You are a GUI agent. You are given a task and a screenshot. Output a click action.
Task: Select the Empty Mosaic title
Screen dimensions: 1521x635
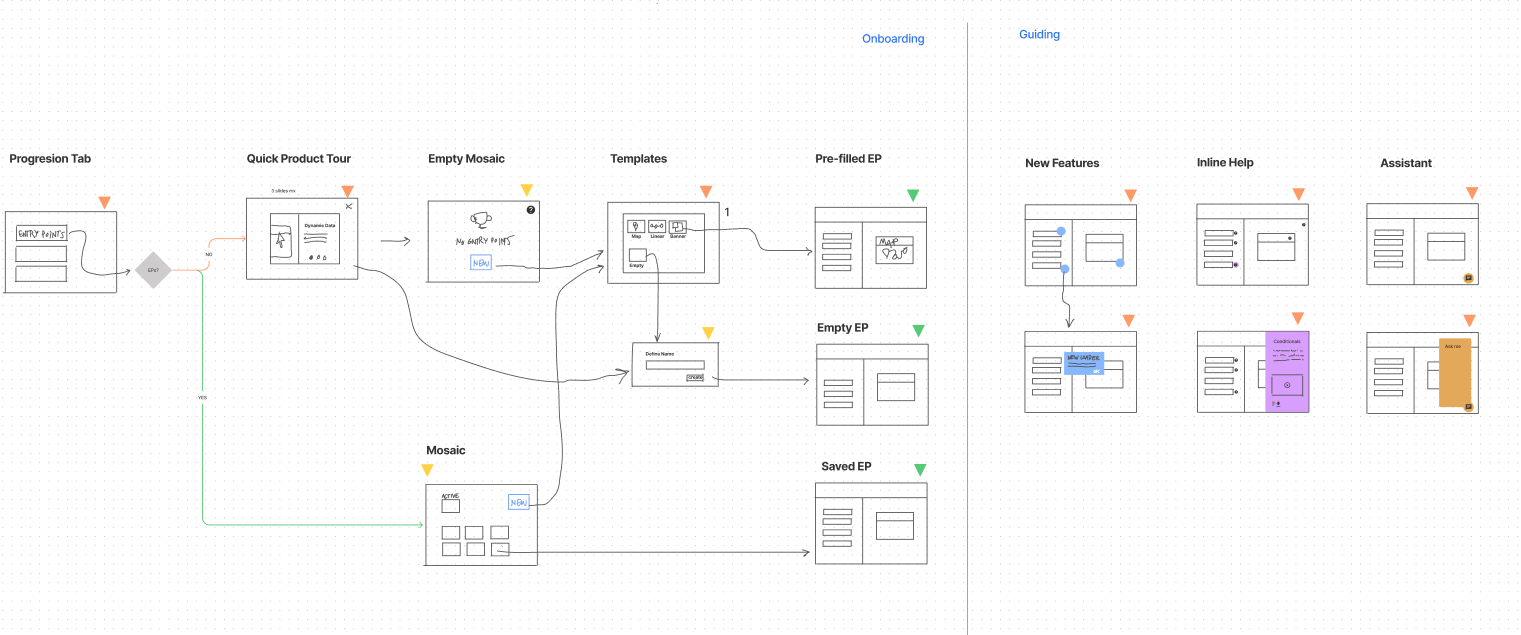(x=466, y=158)
